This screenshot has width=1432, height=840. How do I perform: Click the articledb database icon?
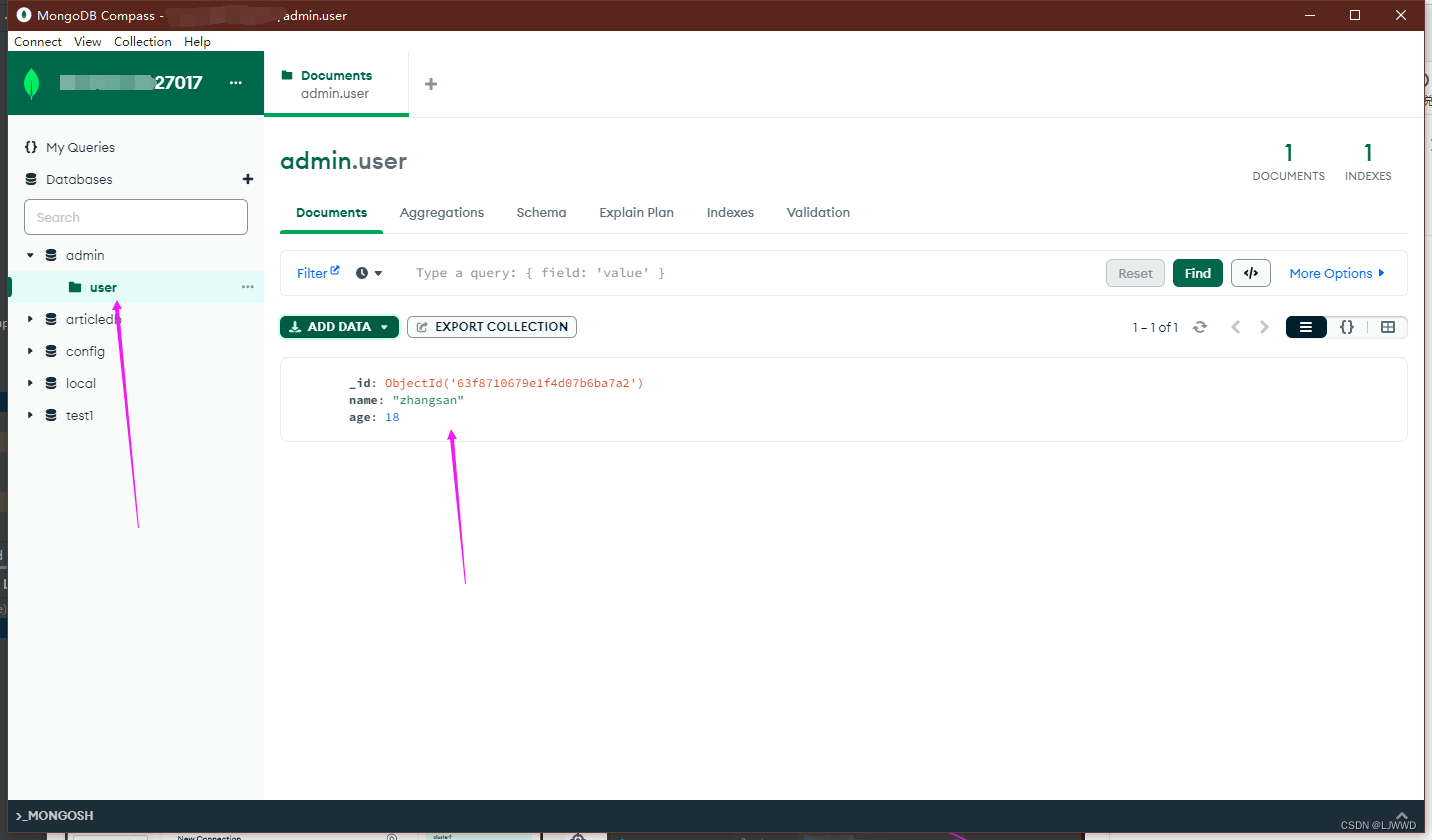pyautogui.click(x=51, y=319)
